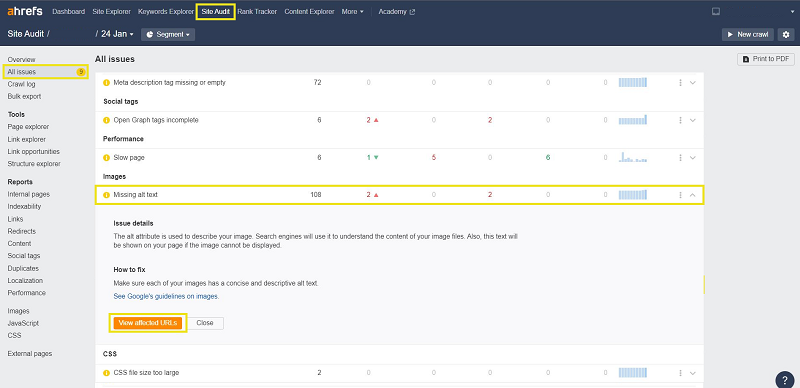
Task: Open the three-dot menu for Open Graph tags row
Action: pyautogui.click(x=681, y=120)
